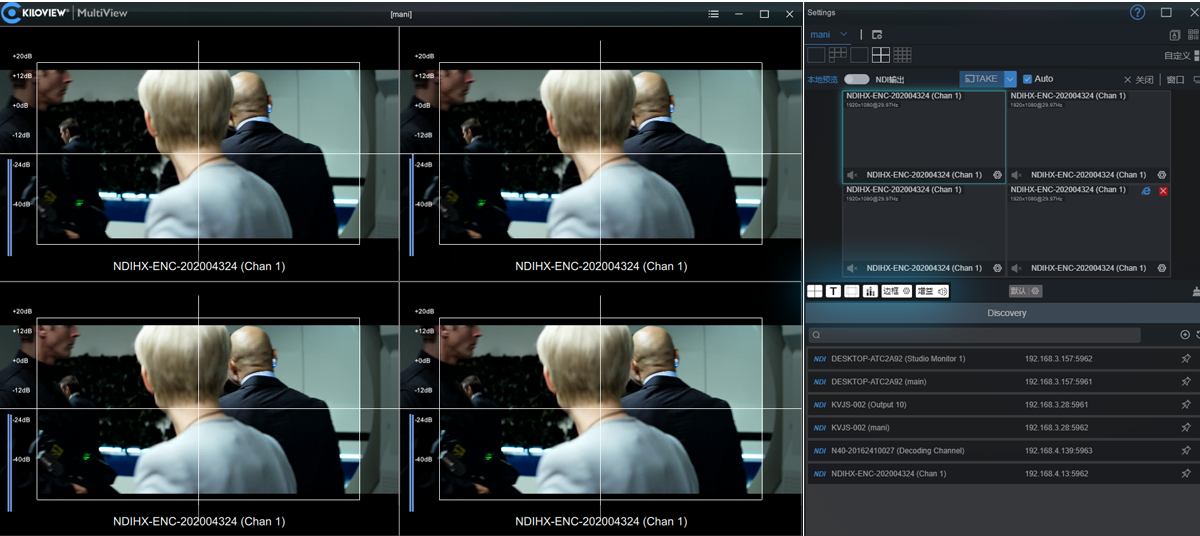Click bottom-right video pane in MultiView
1200x536 pixels.
click(x=601, y=408)
